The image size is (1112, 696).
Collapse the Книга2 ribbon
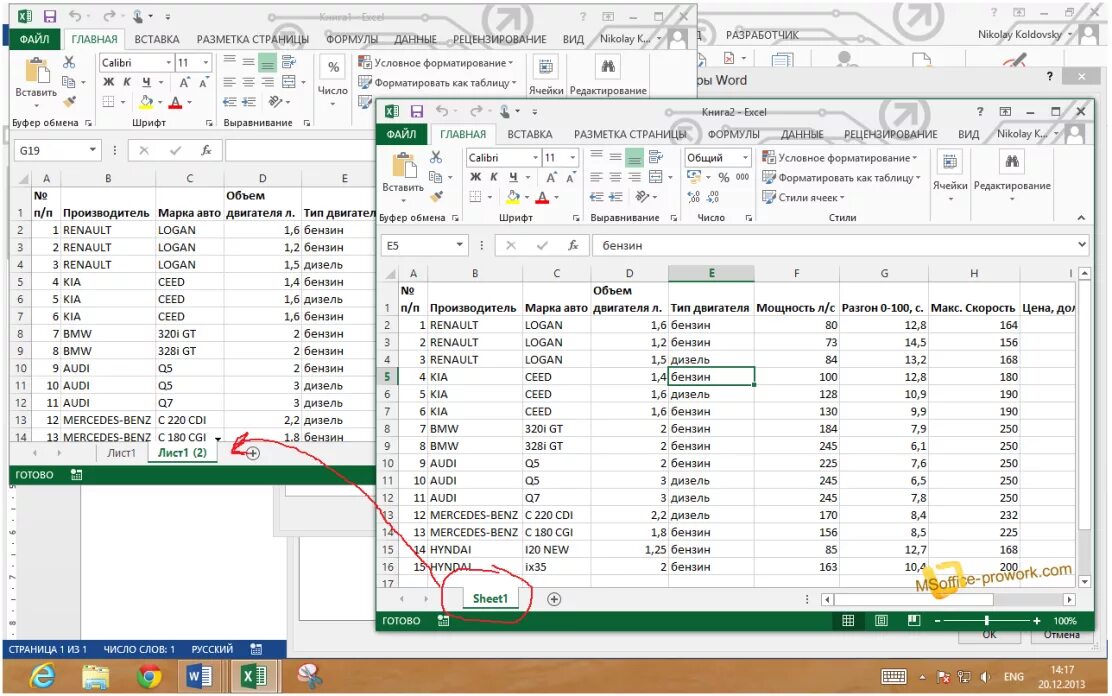pyautogui.click(x=1081, y=218)
